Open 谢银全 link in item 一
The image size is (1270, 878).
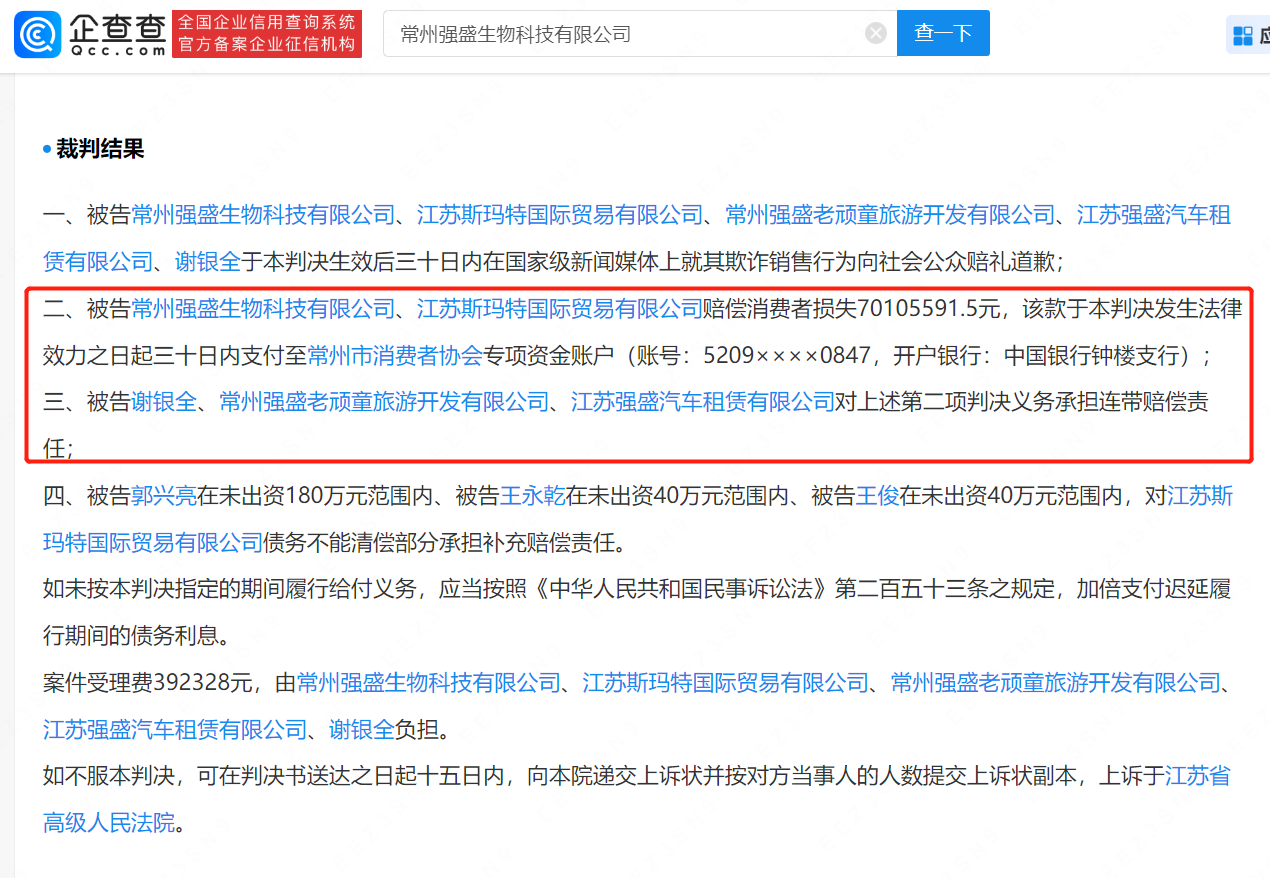pos(208,262)
